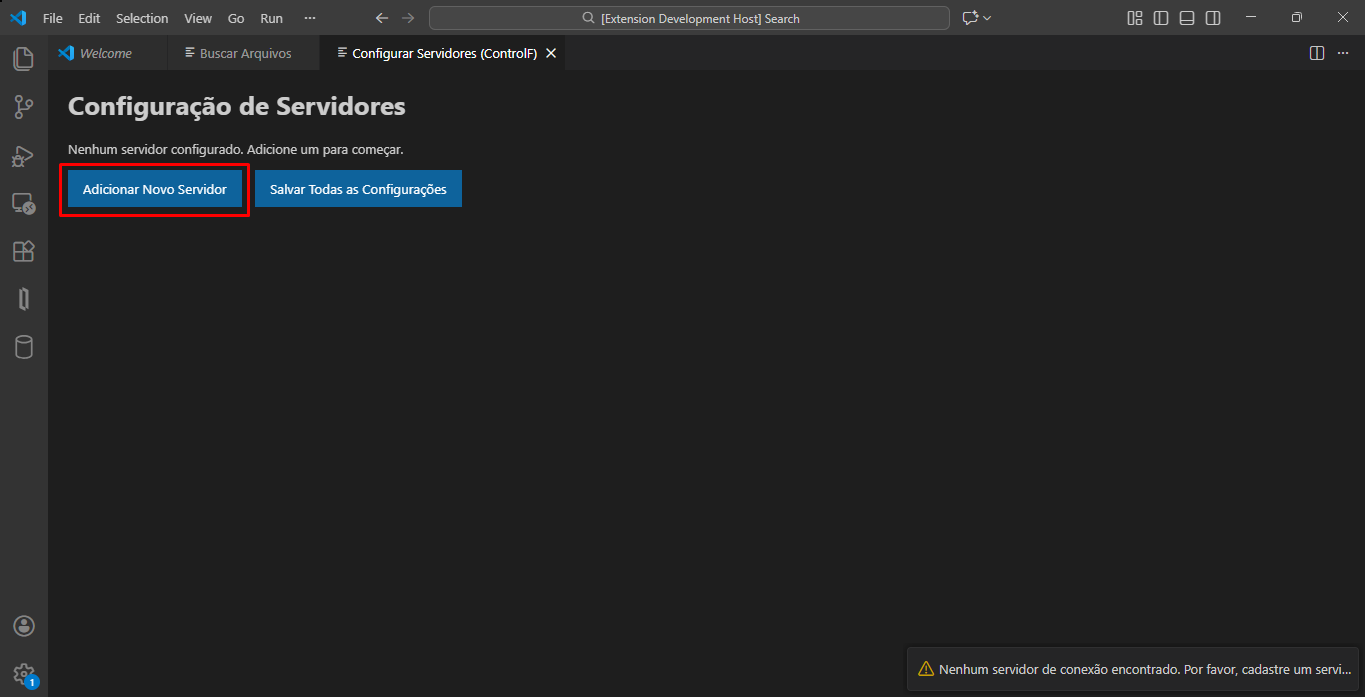
Task: Open the Extensions view
Action: click(23, 251)
